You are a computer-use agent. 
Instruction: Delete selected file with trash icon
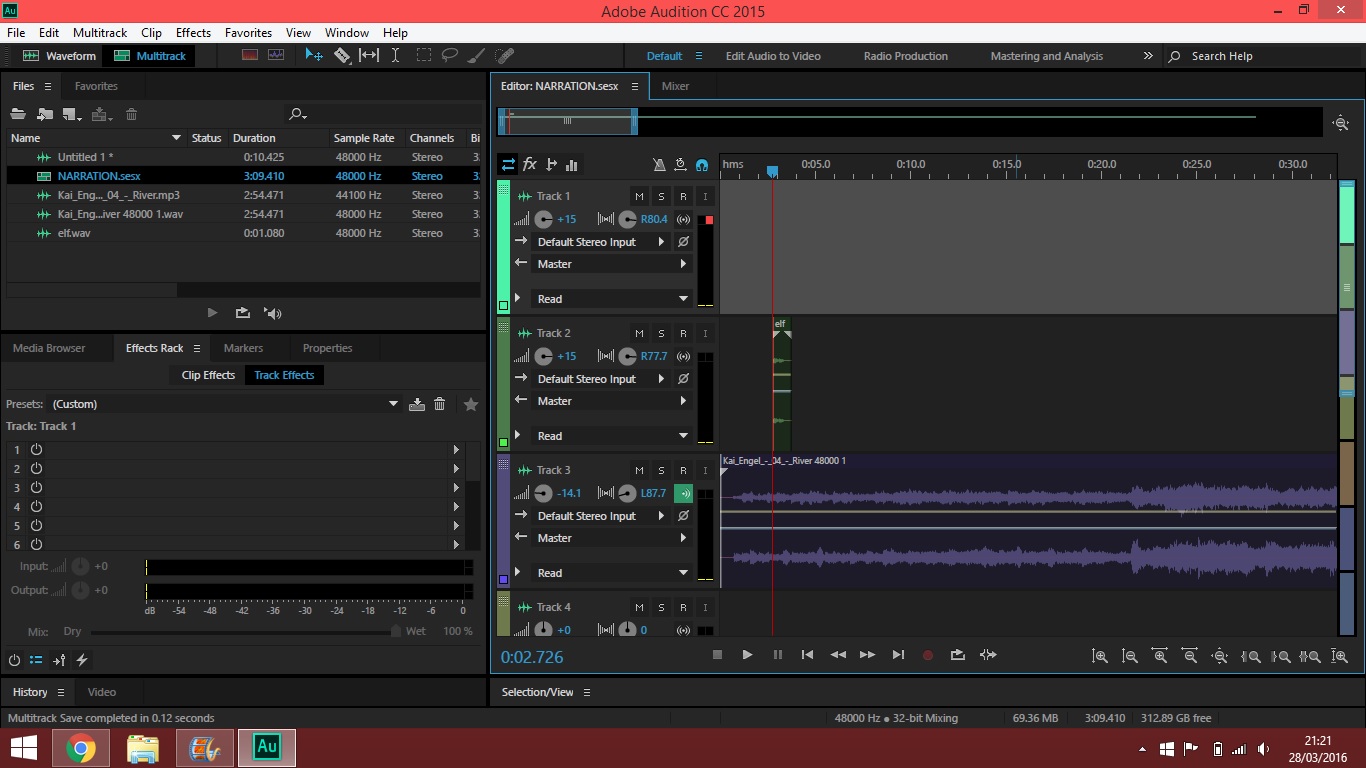131,115
